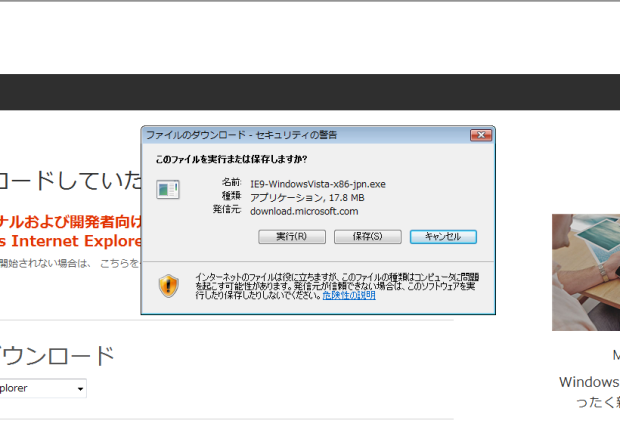Click the 保存(S) save button
The image size is (620, 430).
(368, 237)
